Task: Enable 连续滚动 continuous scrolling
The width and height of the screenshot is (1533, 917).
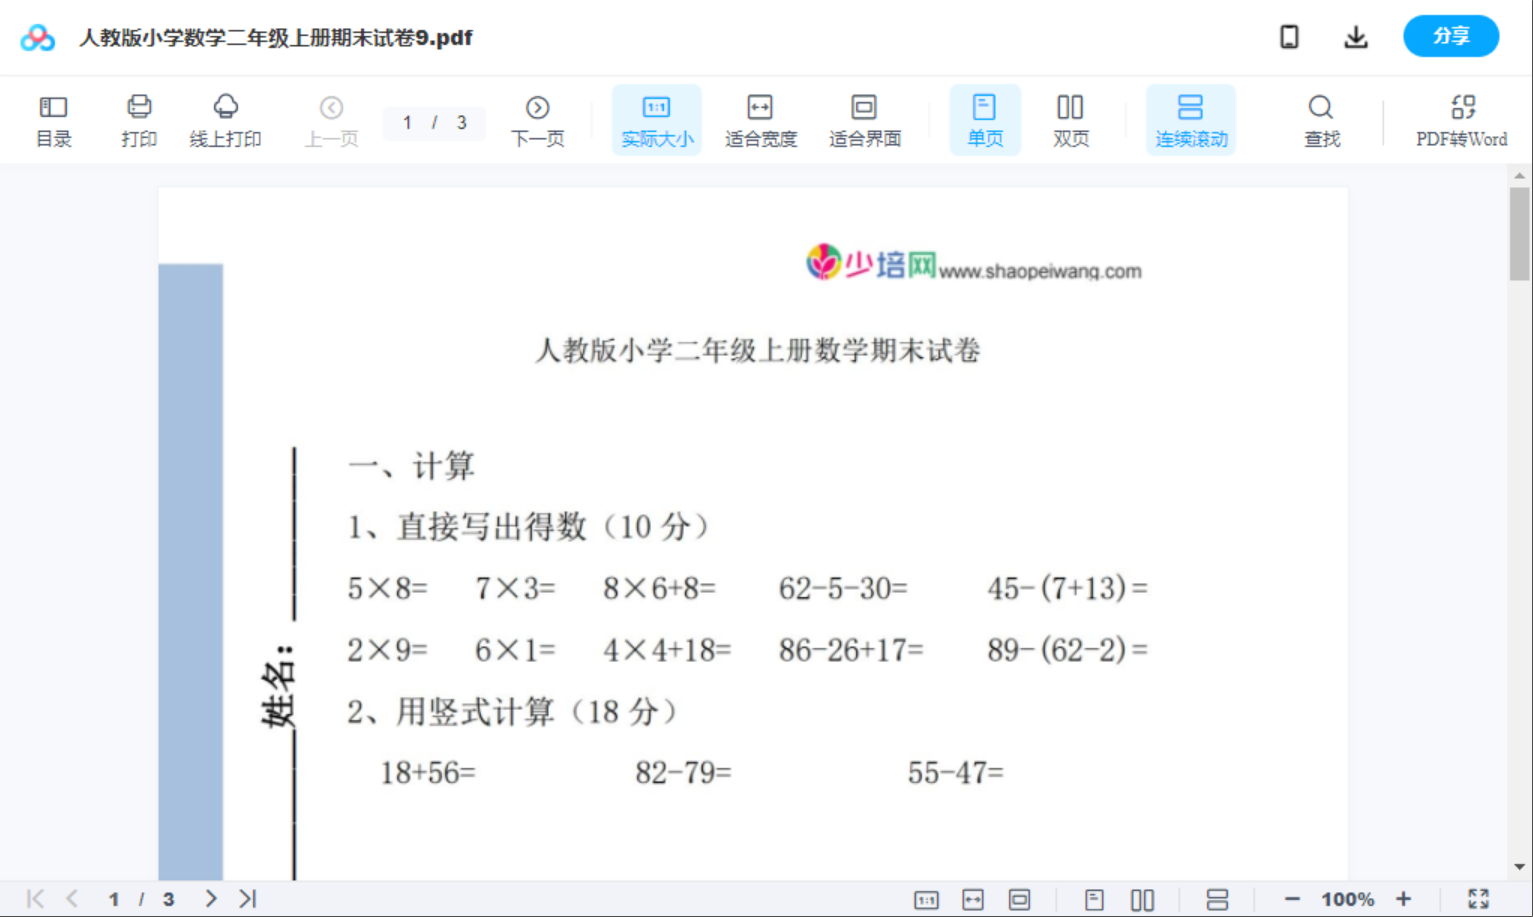Action: [1191, 119]
